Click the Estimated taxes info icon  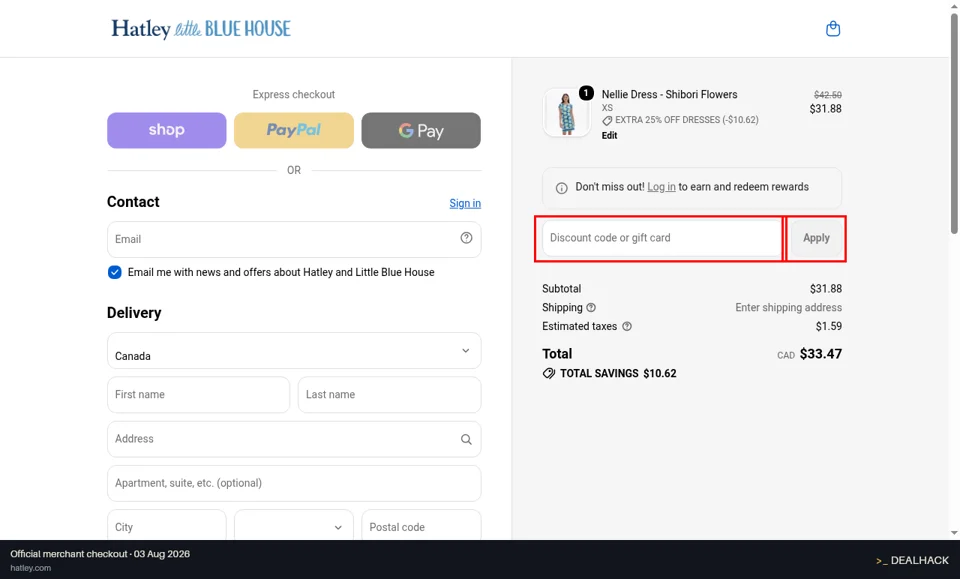(627, 327)
